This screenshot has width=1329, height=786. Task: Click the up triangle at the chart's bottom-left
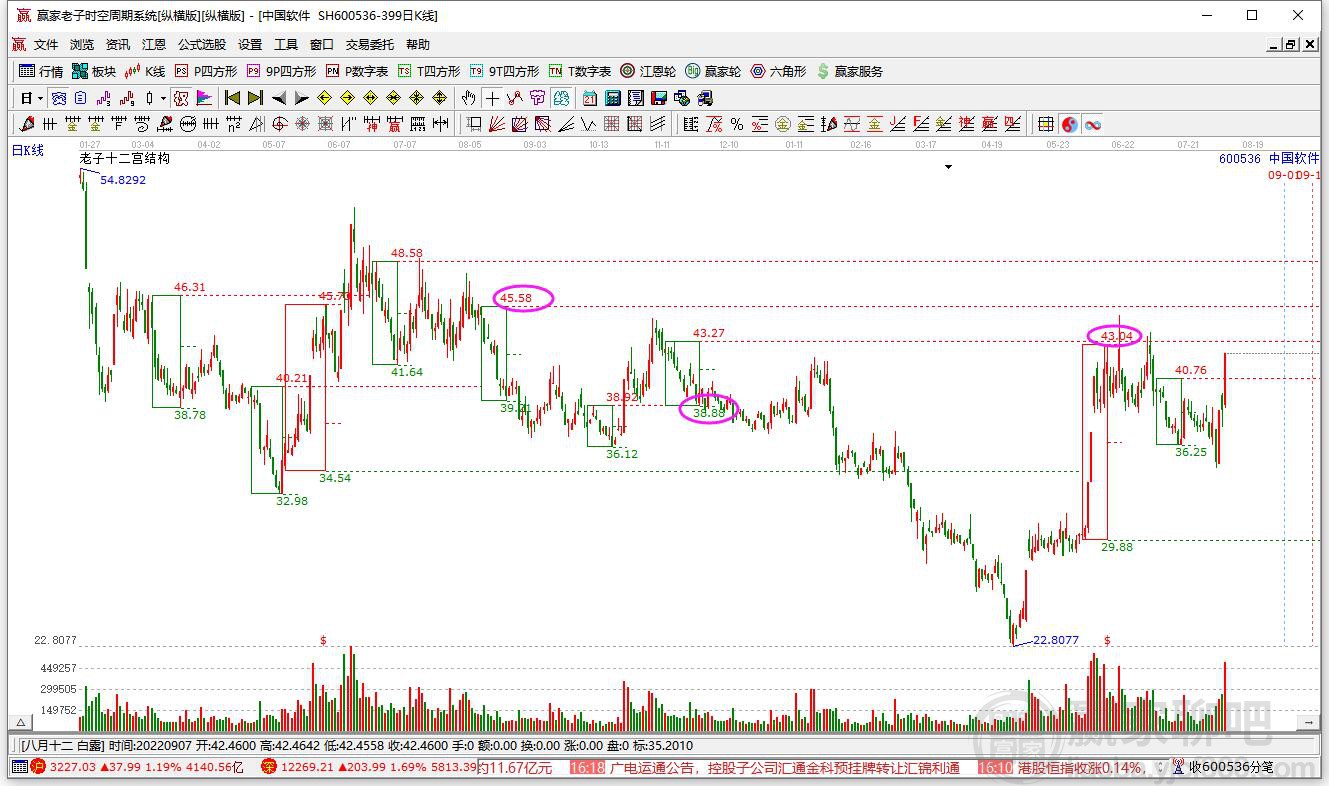click(19, 722)
